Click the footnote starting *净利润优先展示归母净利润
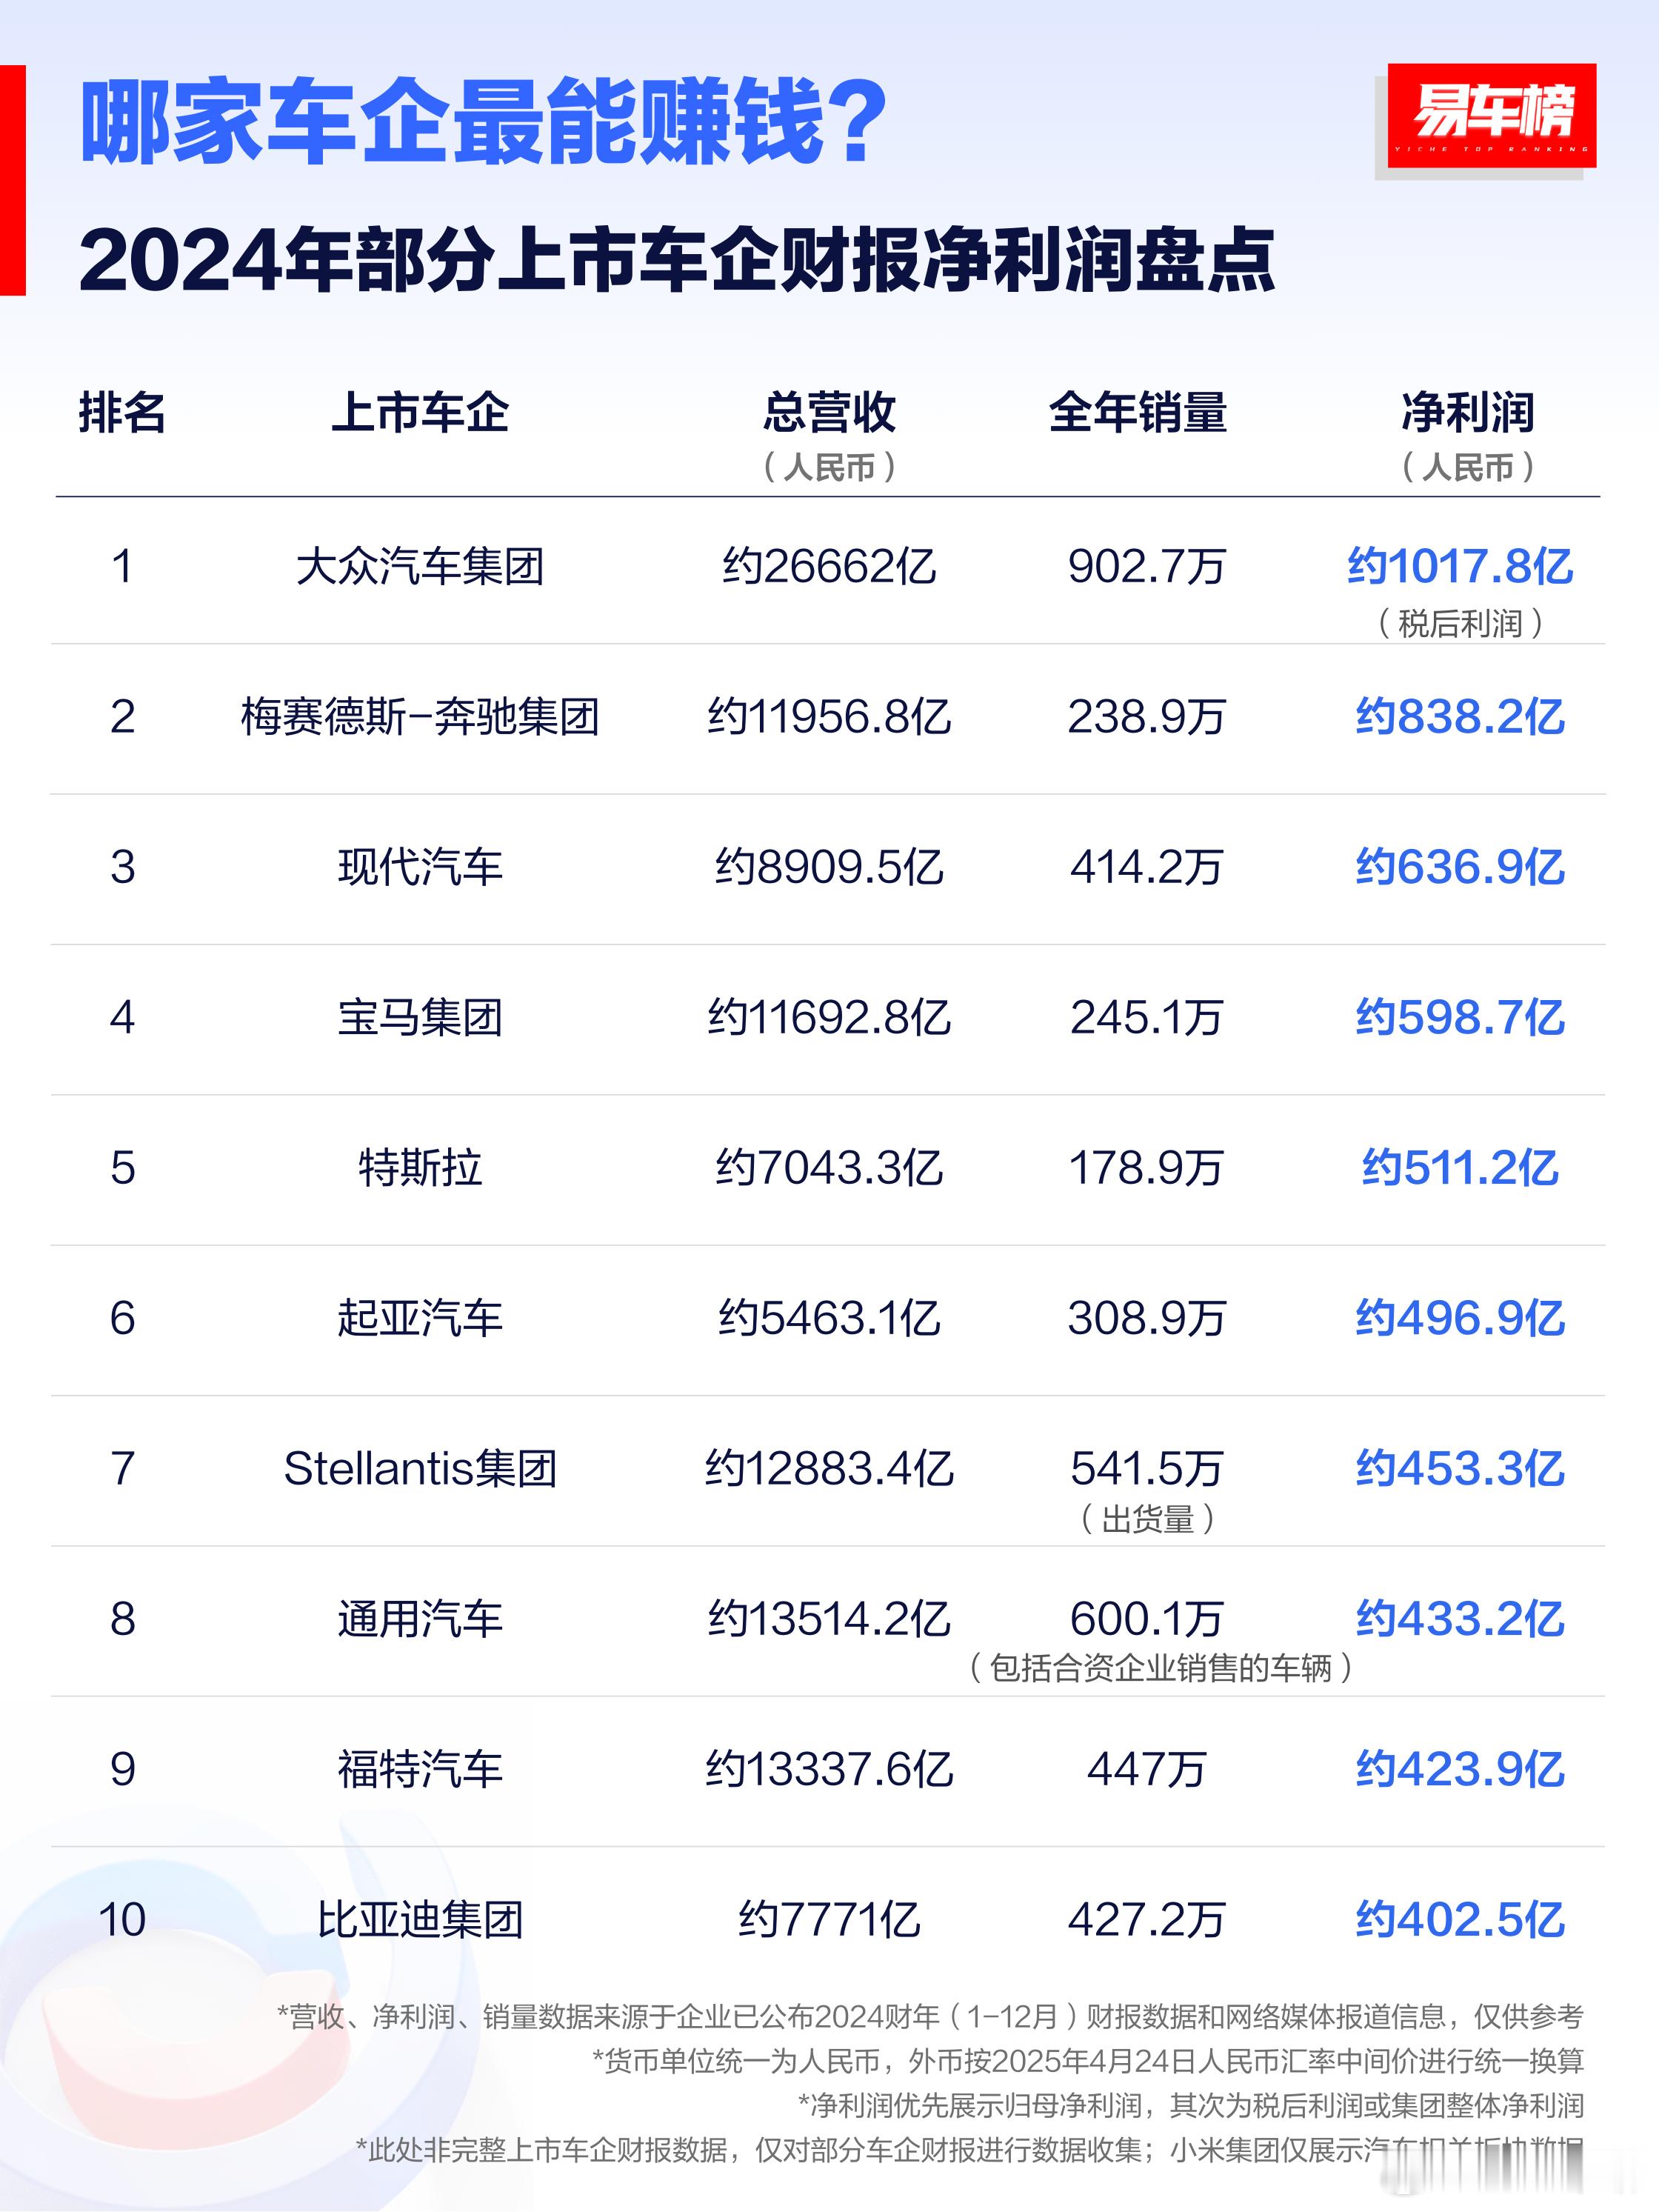This screenshot has width=1659, height=2212. pyautogui.click(x=1191, y=2105)
